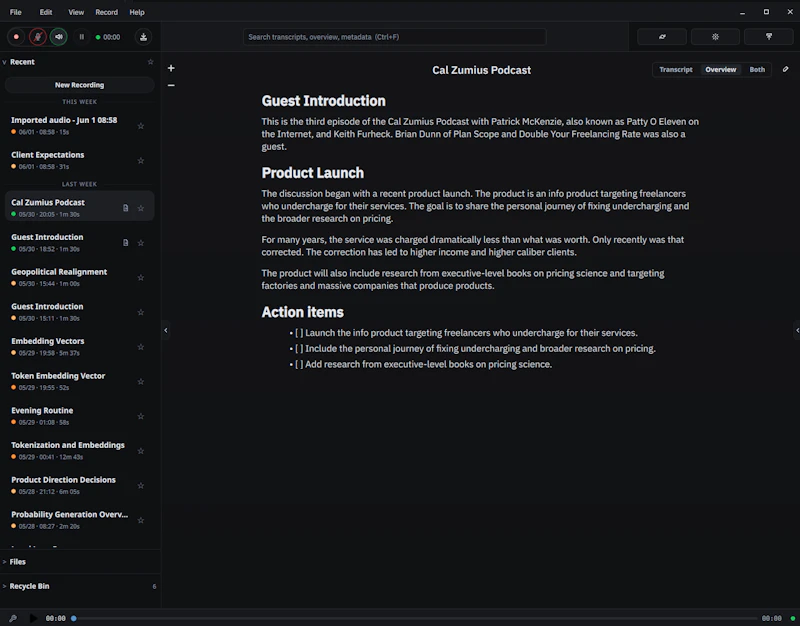Check the 'Launch the info product' action item
This screenshot has height=626, width=800.
coord(299,333)
